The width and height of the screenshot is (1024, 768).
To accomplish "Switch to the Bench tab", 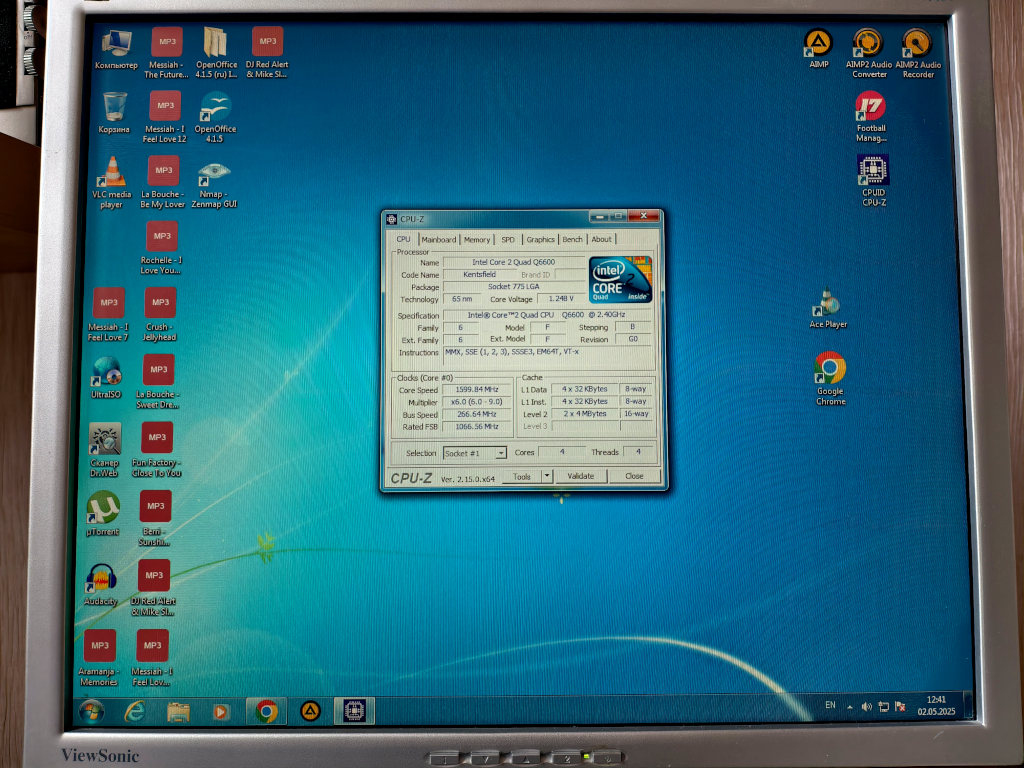I will point(573,240).
